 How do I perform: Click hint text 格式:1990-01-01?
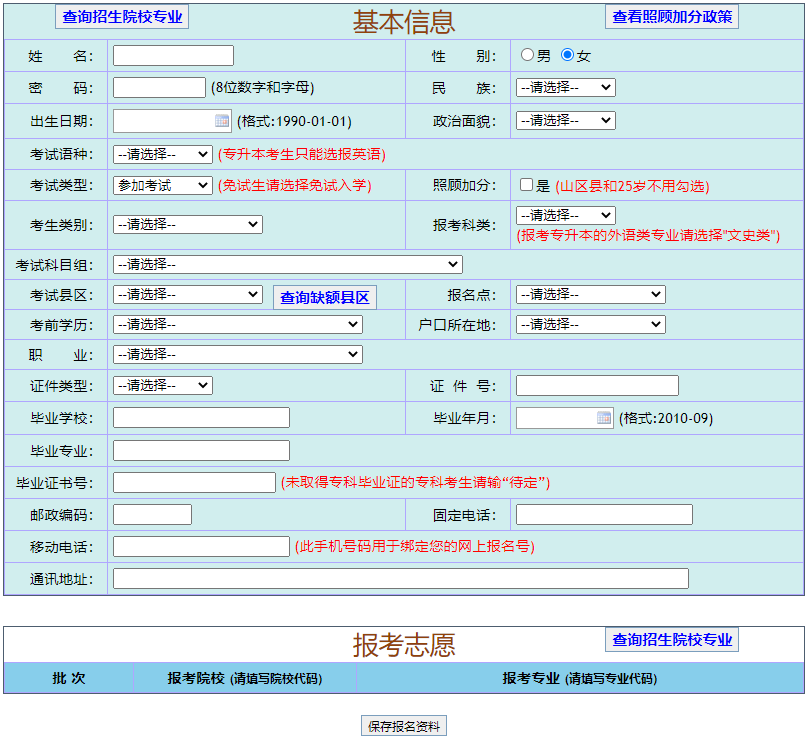[294, 121]
